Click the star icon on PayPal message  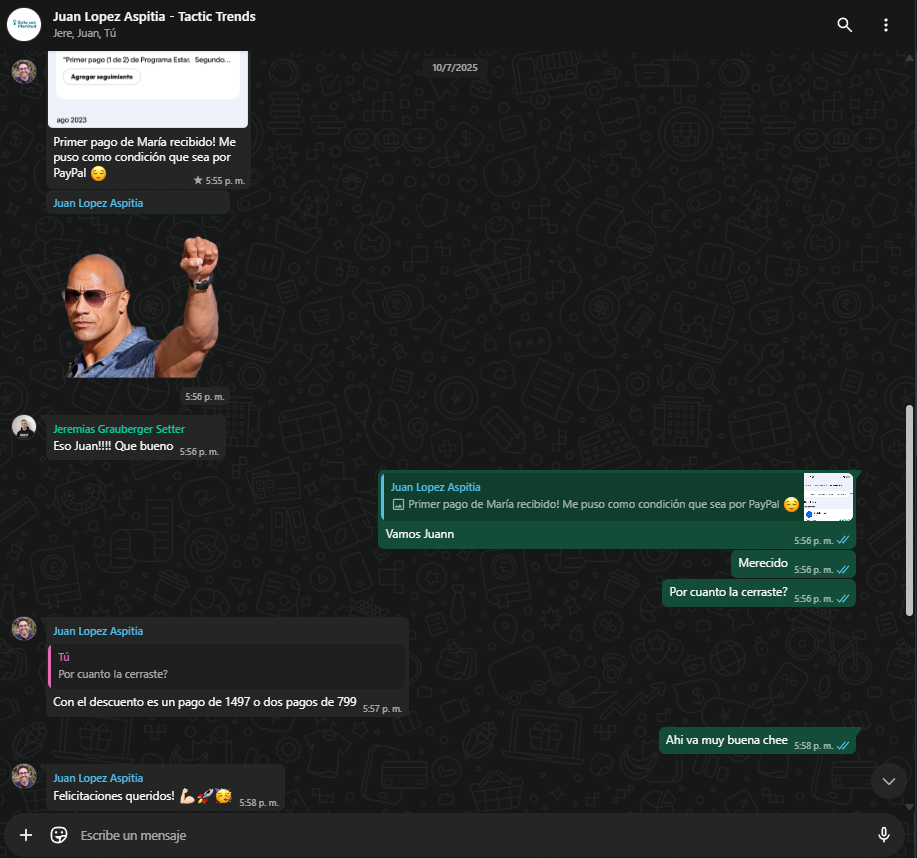pyautogui.click(x=198, y=181)
